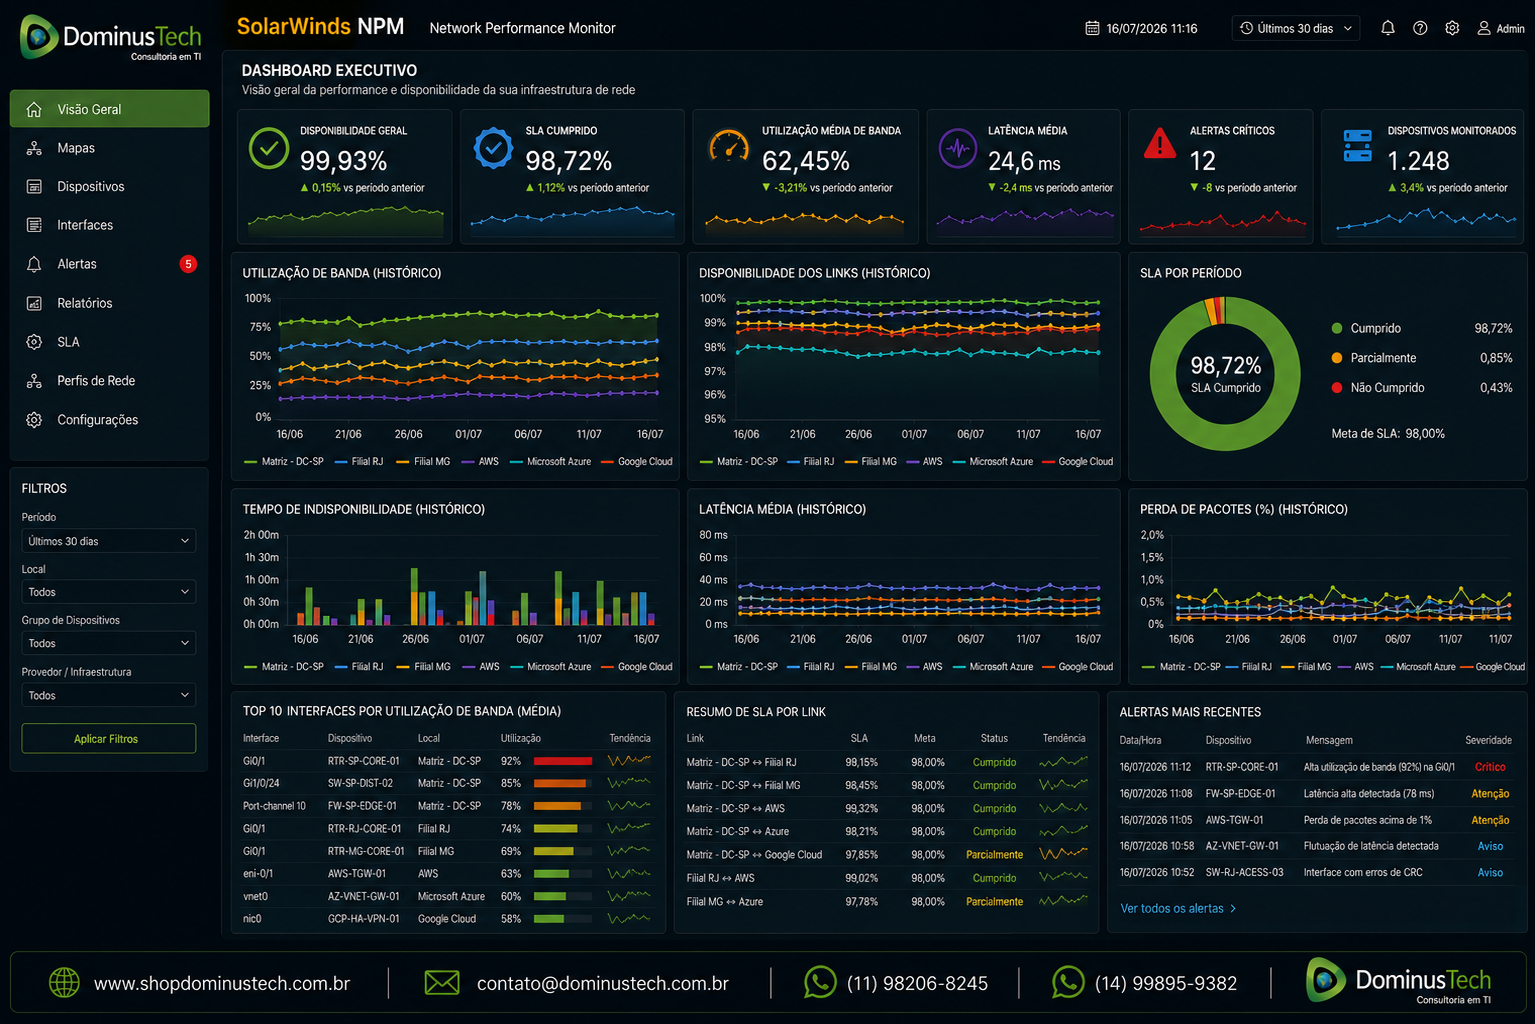
Task: Open the Local filter dropdown
Action: click(x=108, y=592)
